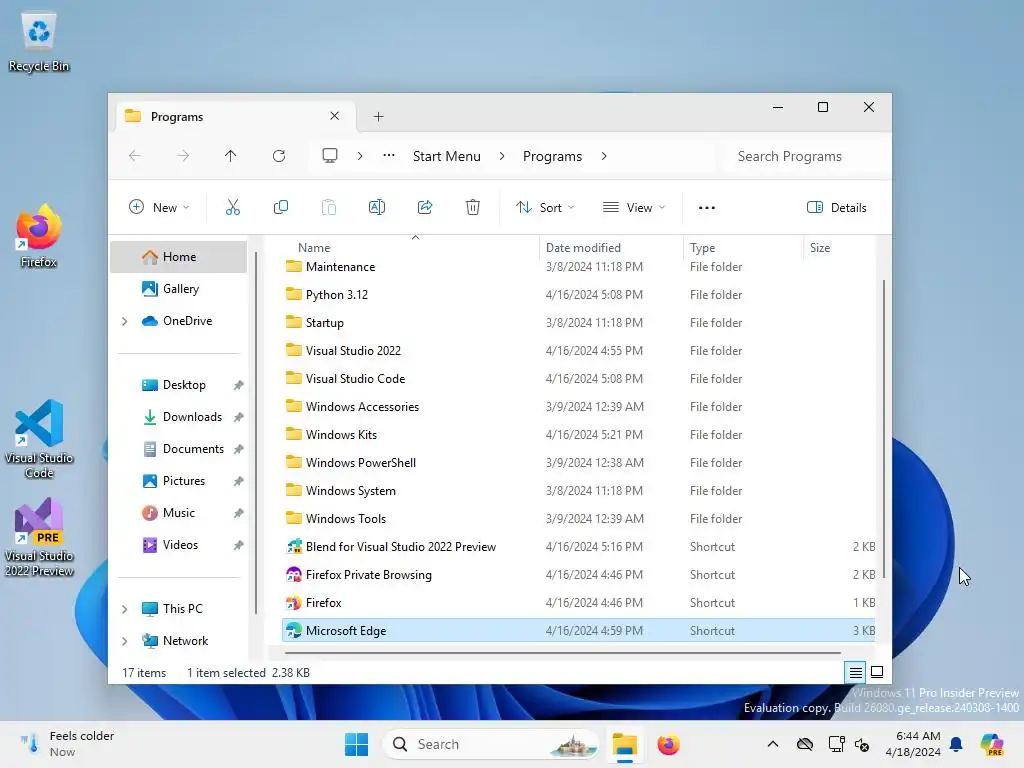Open Videos in navigation pane
1024x768 pixels.
point(180,545)
